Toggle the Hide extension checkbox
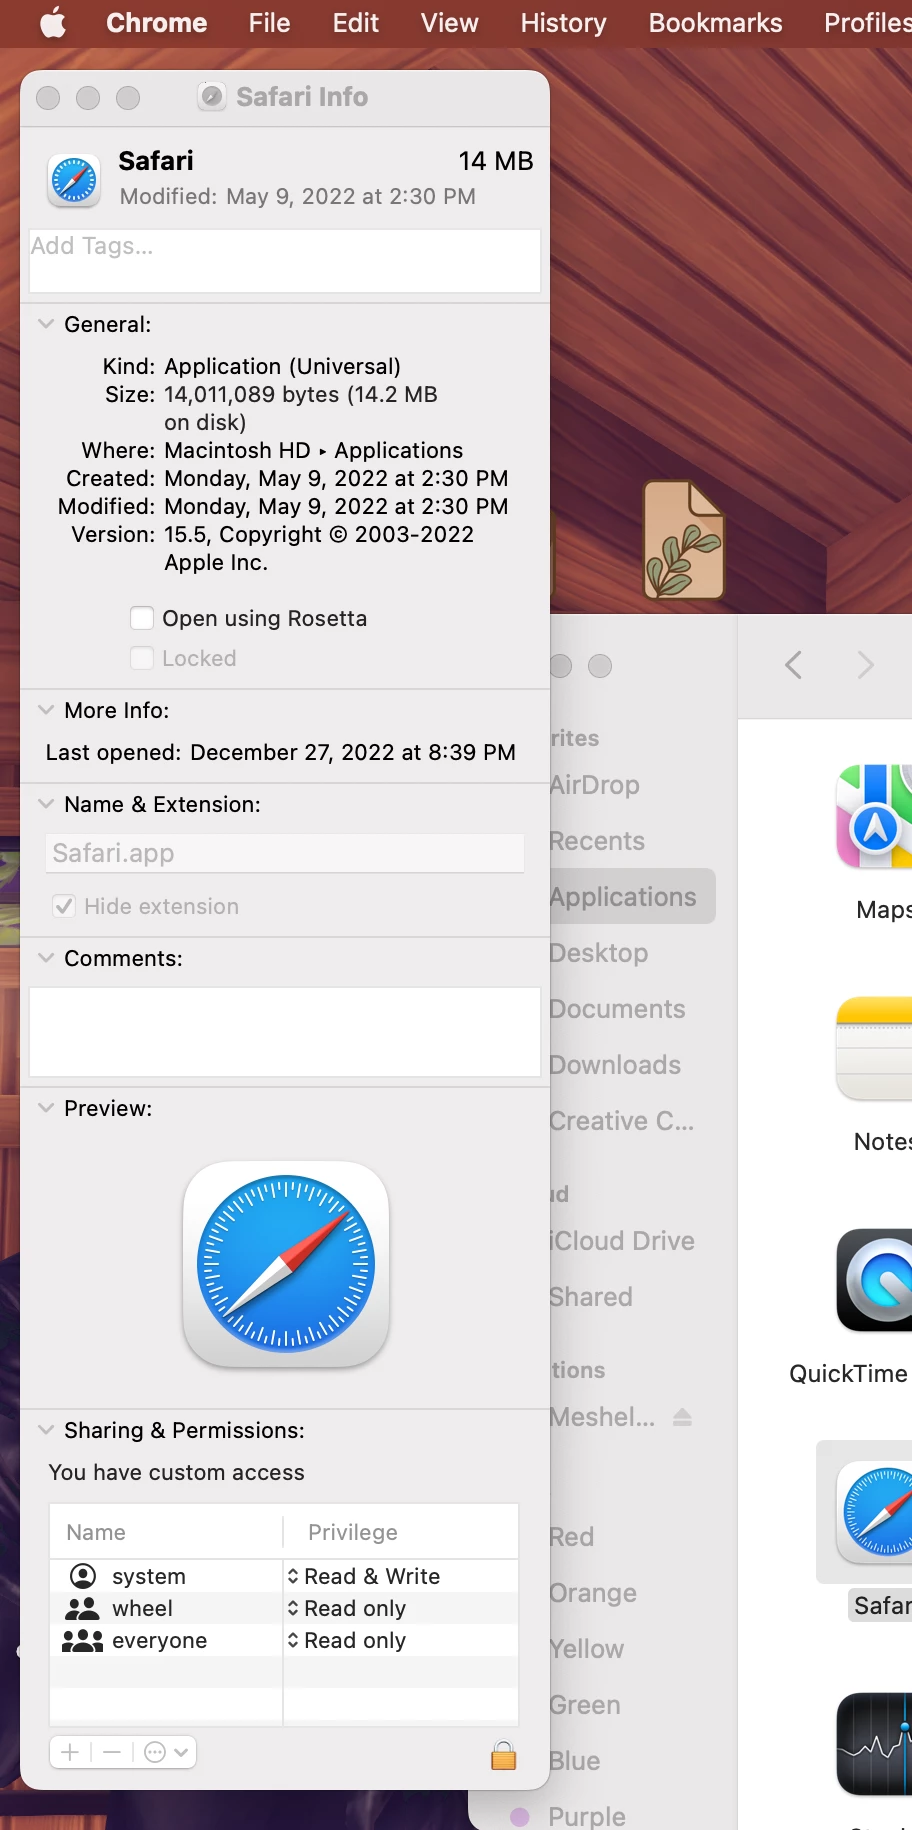Image resolution: width=912 pixels, height=1830 pixels. pos(64,906)
